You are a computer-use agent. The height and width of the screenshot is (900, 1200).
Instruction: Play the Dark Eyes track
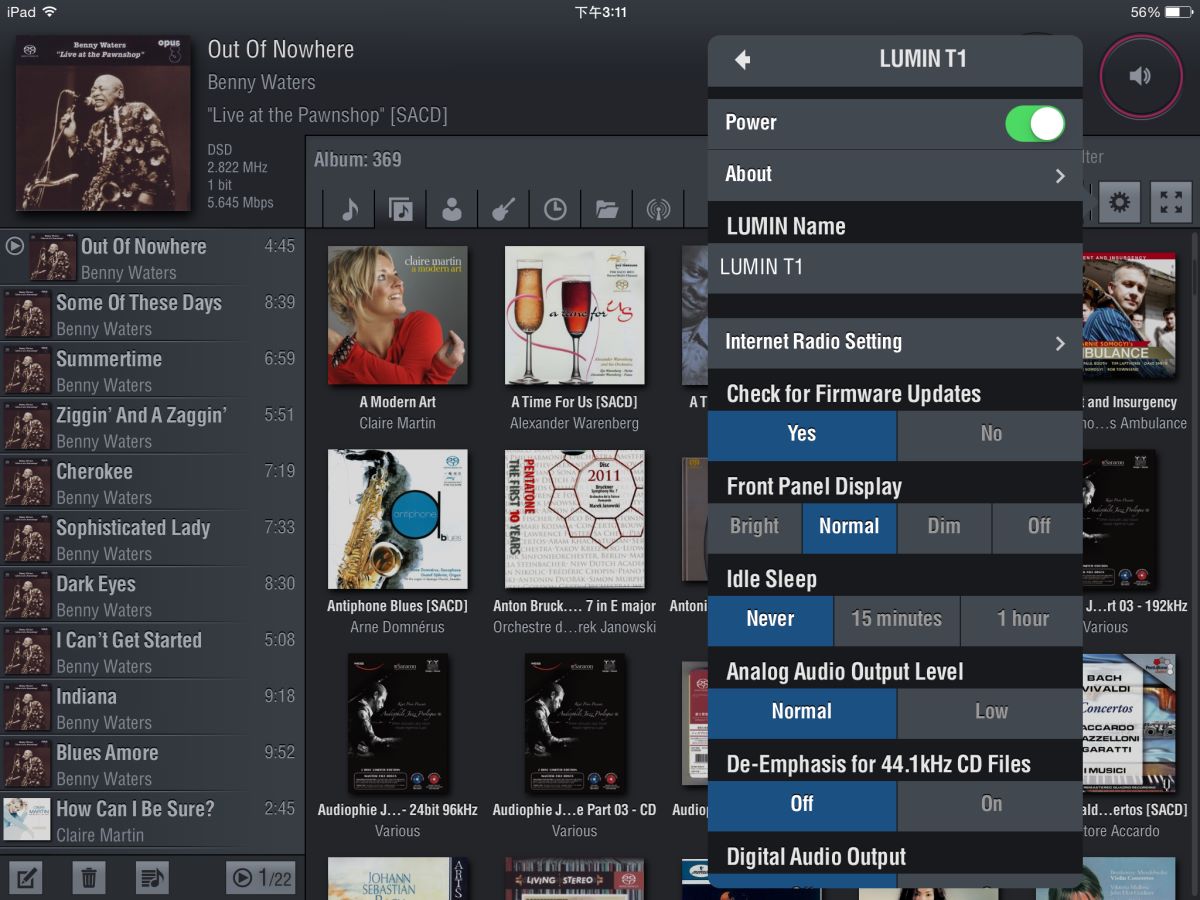coord(152,595)
